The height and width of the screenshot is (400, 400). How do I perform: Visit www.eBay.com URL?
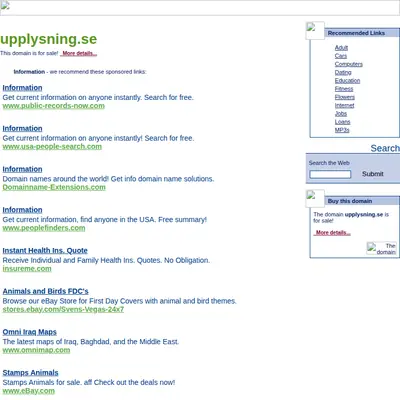(x=29, y=391)
